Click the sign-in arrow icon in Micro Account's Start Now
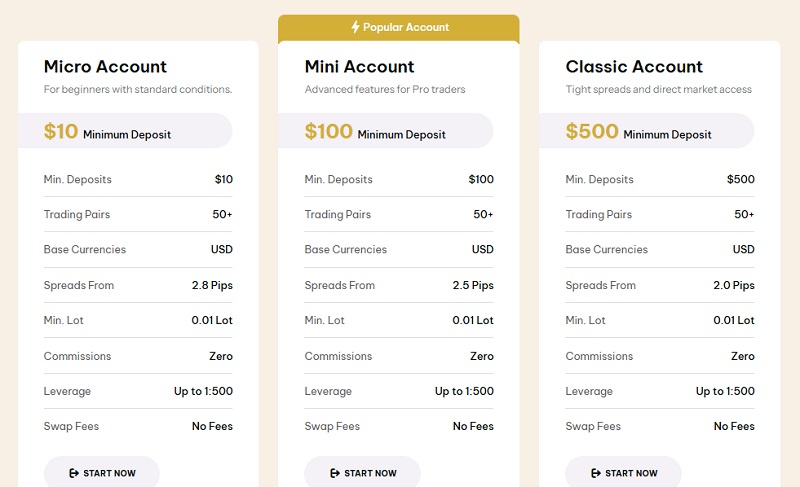This screenshot has width=800, height=487. pos(74,473)
